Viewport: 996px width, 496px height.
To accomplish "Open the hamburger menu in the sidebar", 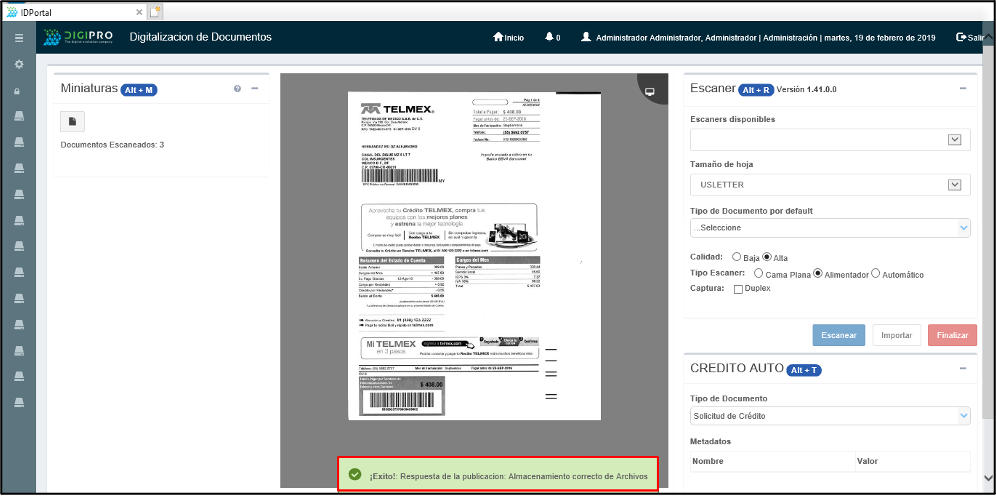I will 18,38.
